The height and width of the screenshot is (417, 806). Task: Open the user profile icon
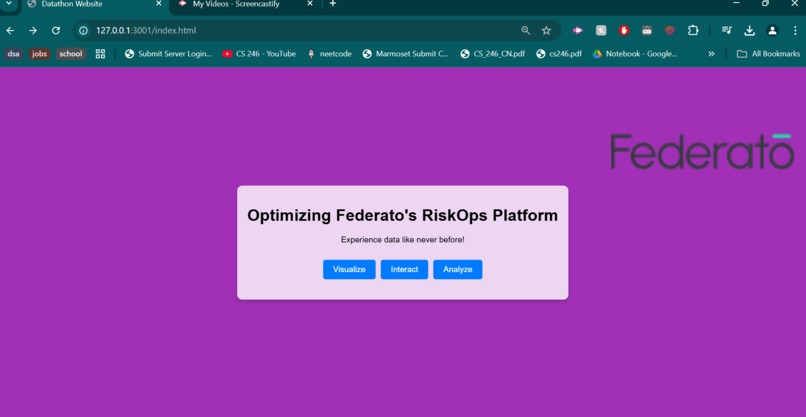point(773,30)
